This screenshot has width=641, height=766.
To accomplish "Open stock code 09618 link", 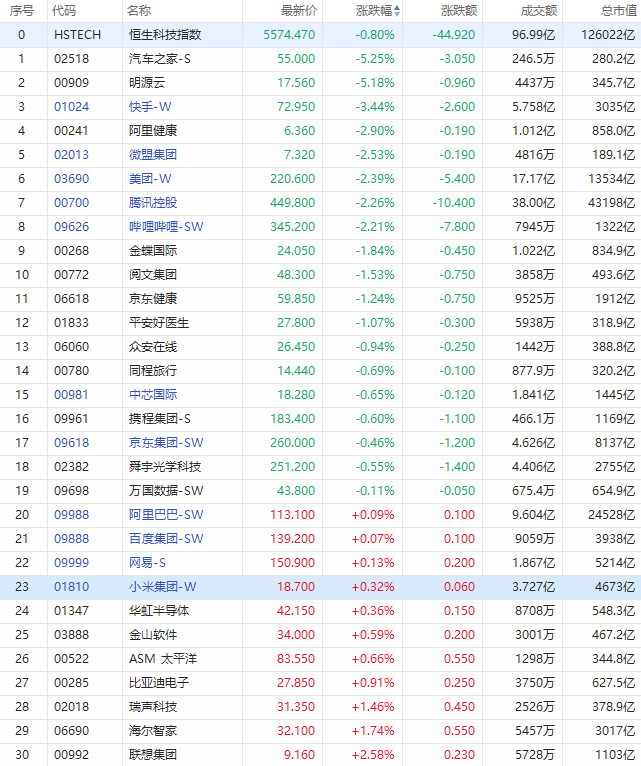I will point(72,443).
